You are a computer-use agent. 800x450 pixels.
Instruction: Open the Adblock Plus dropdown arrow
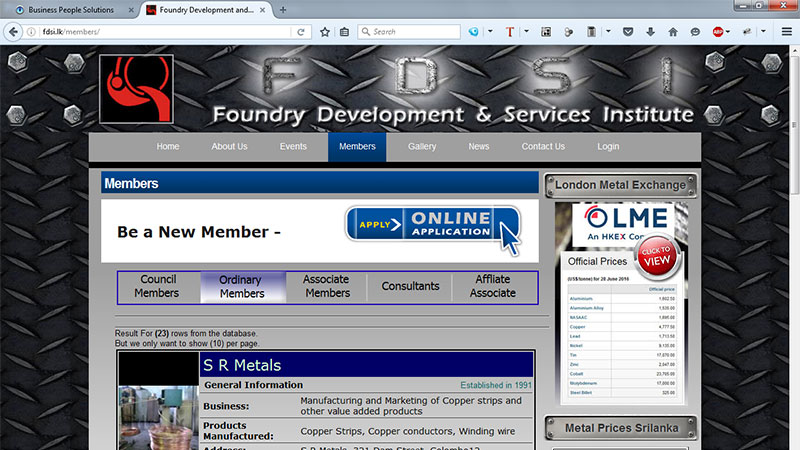[728, 32]
